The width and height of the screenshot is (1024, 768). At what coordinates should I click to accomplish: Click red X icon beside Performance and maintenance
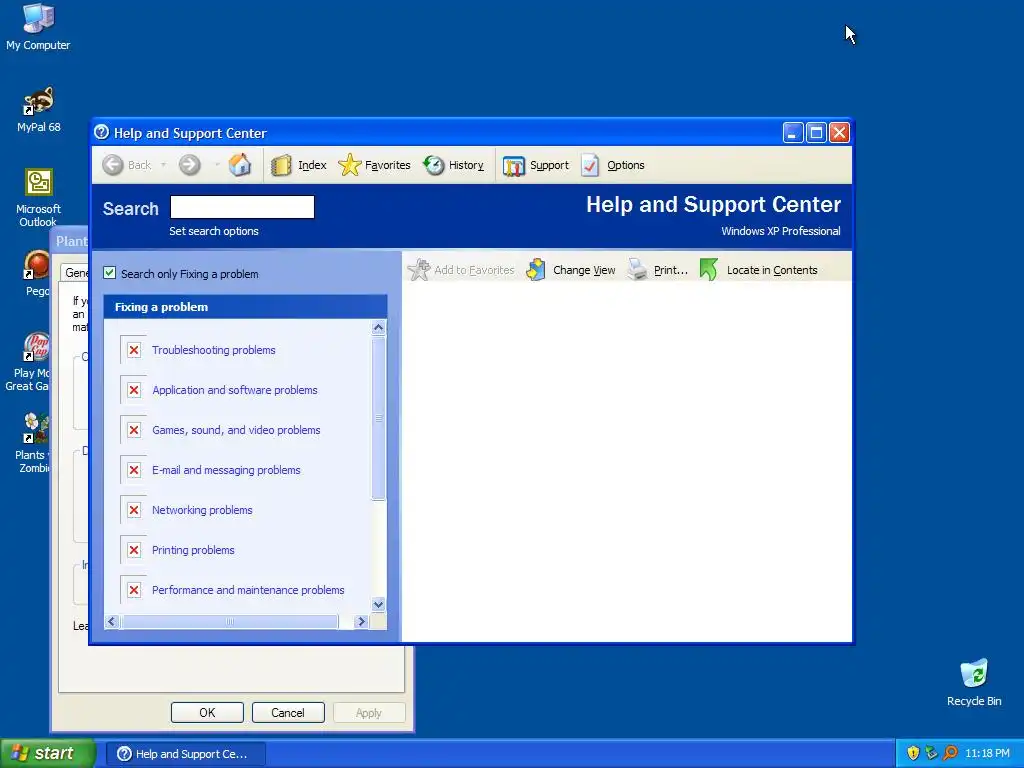(x=134, y=590)
